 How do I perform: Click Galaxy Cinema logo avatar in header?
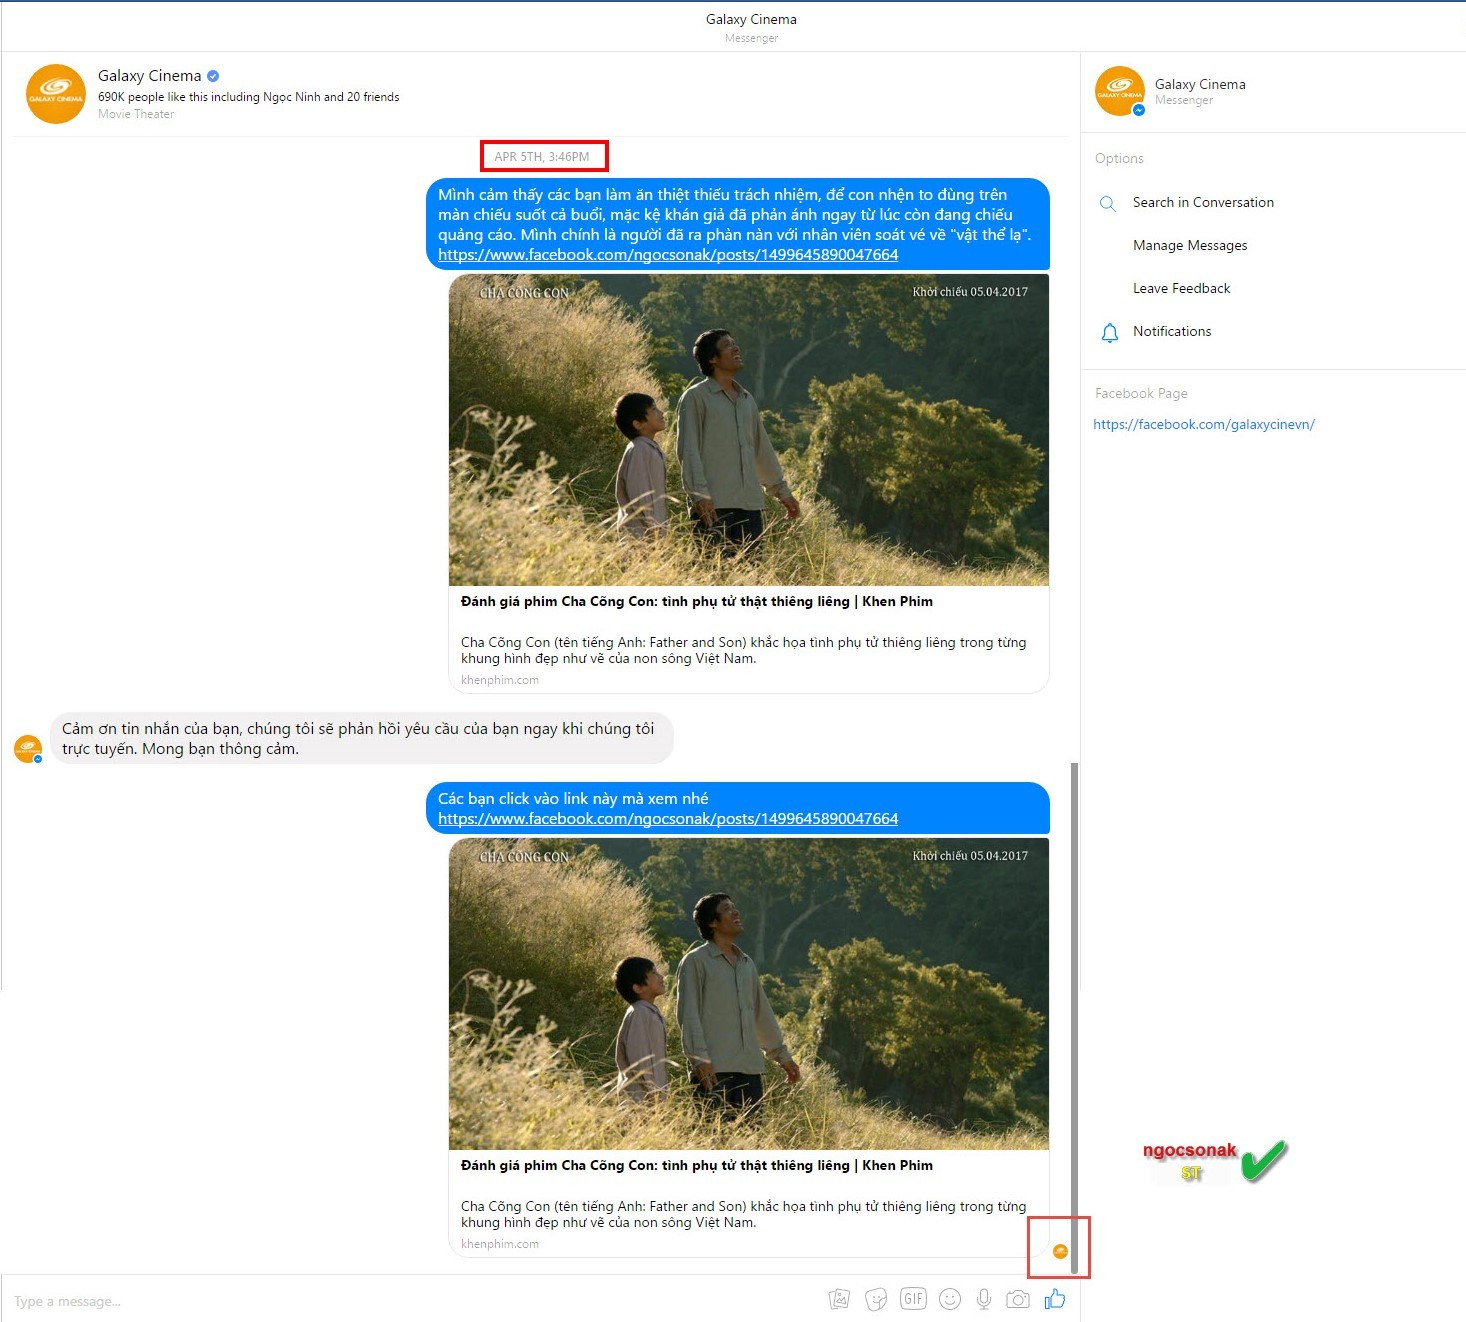point(56,94)
